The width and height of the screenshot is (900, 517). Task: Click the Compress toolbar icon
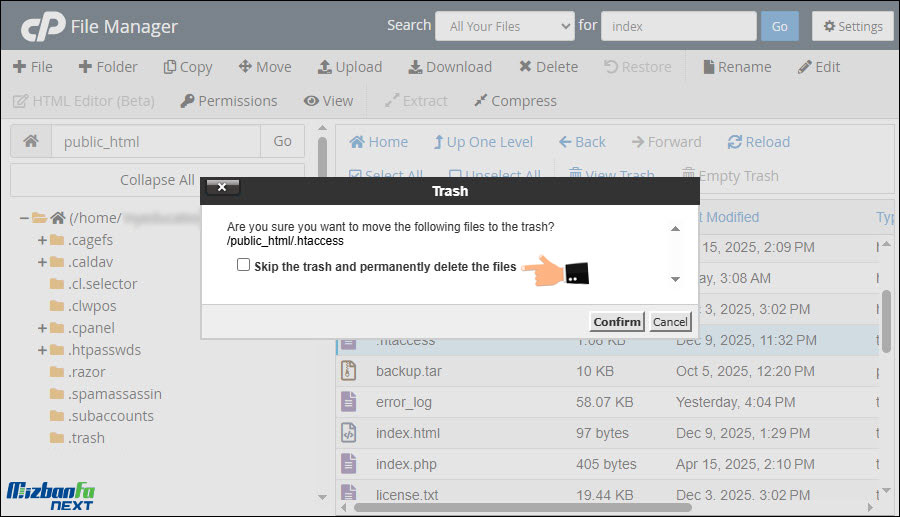click(x=481, y=101)
